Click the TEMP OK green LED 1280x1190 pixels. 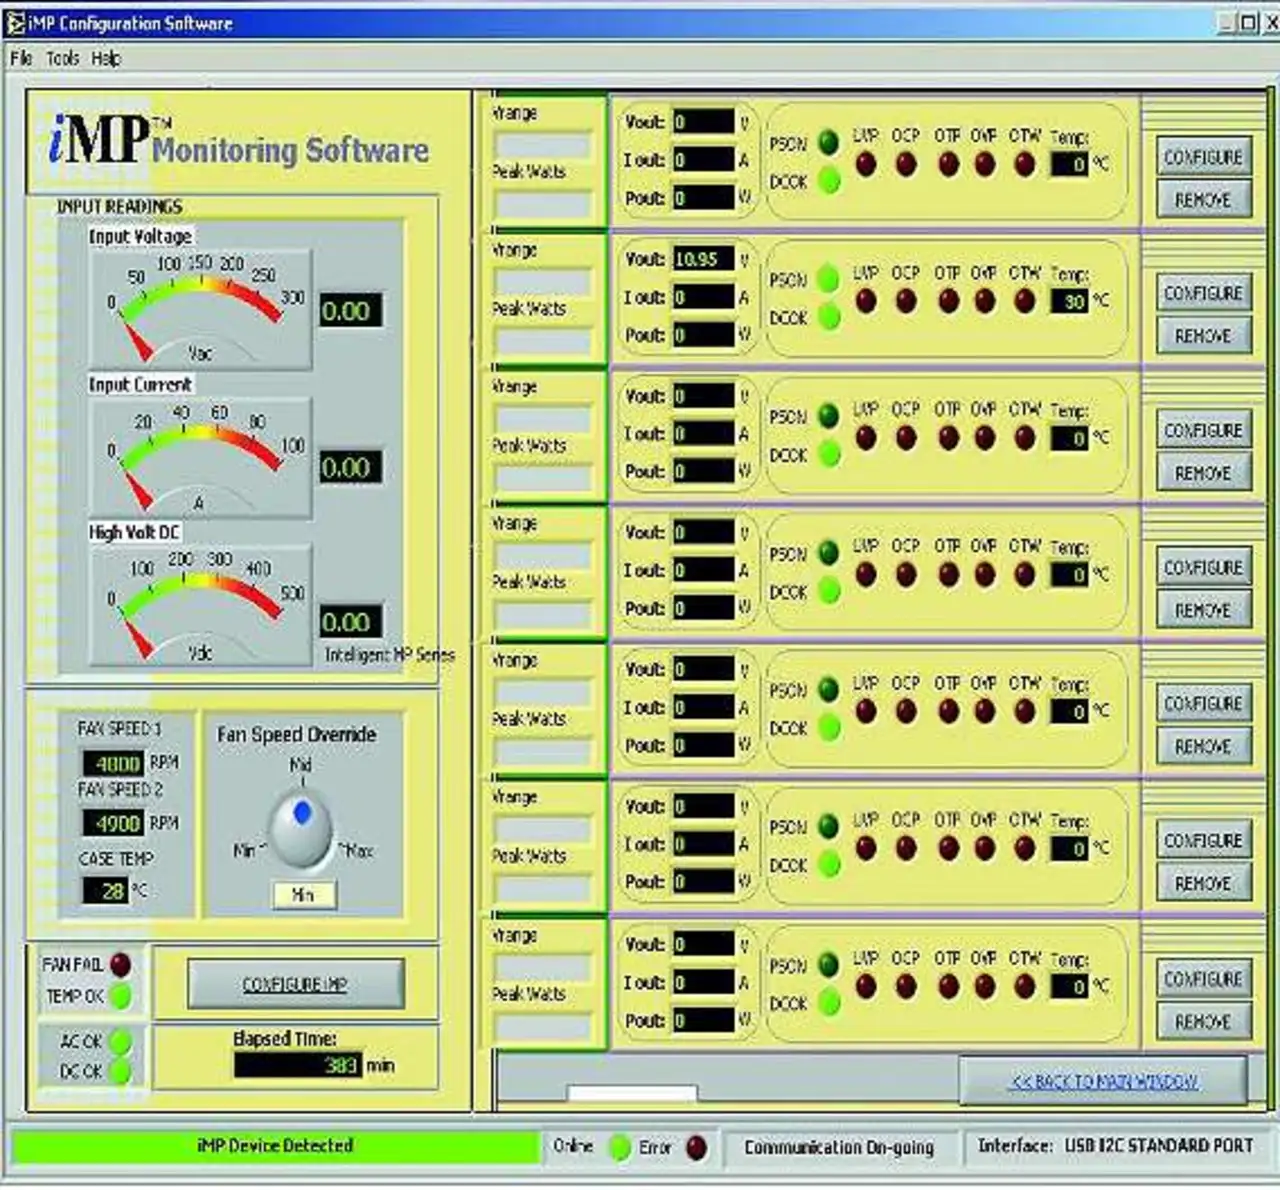(120, 997)
